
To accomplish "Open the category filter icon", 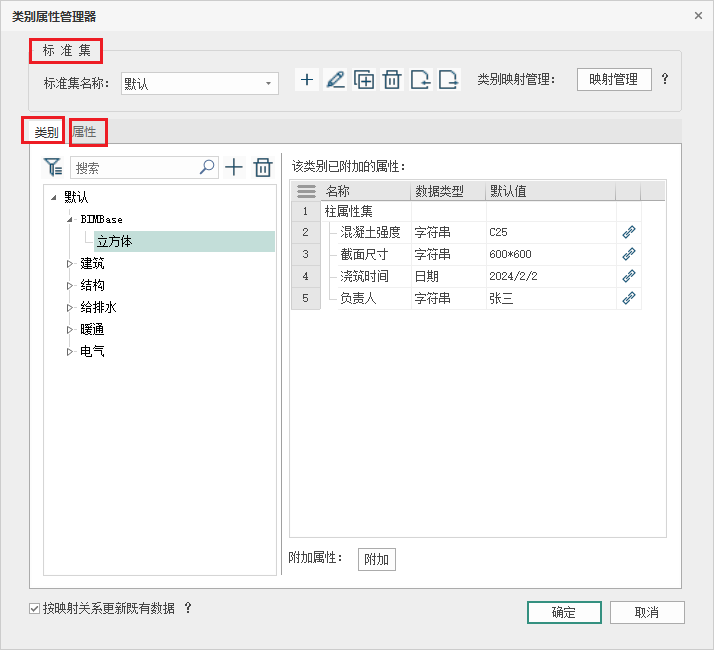I will point(53,167).
